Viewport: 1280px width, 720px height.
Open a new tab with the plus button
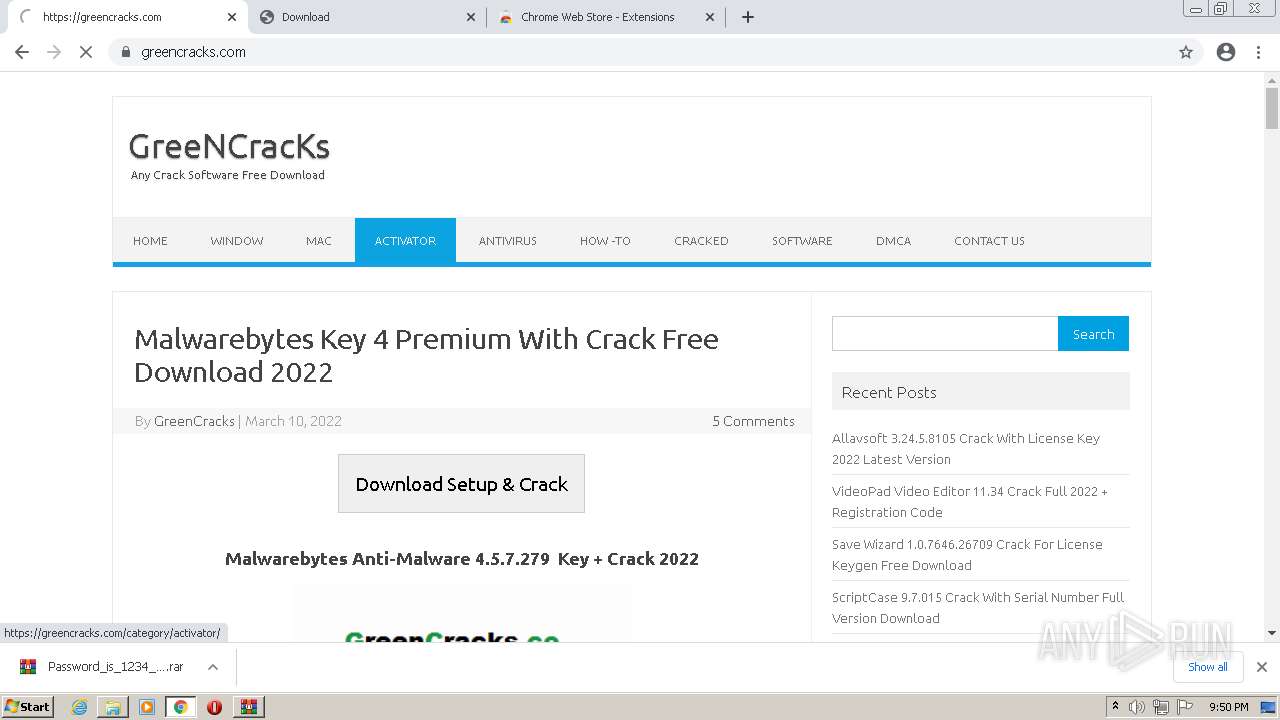[x=748, y=17]
